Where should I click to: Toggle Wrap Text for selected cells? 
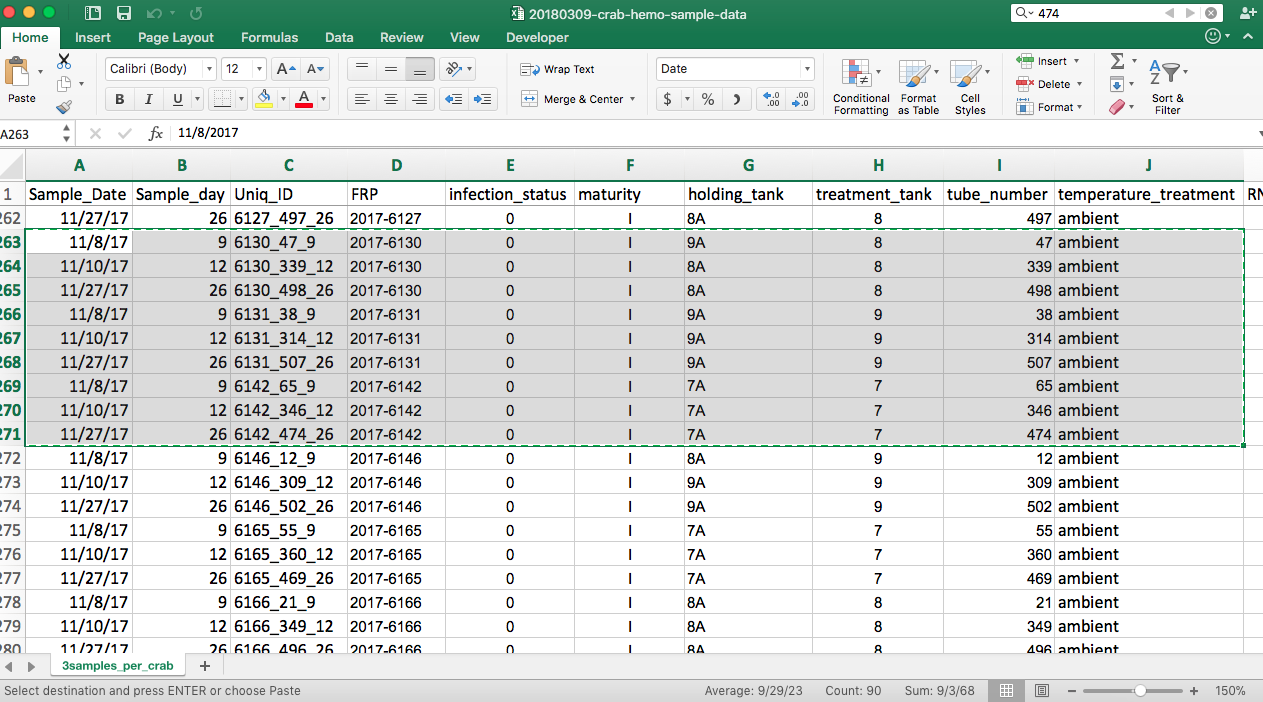tap(558, 69)
